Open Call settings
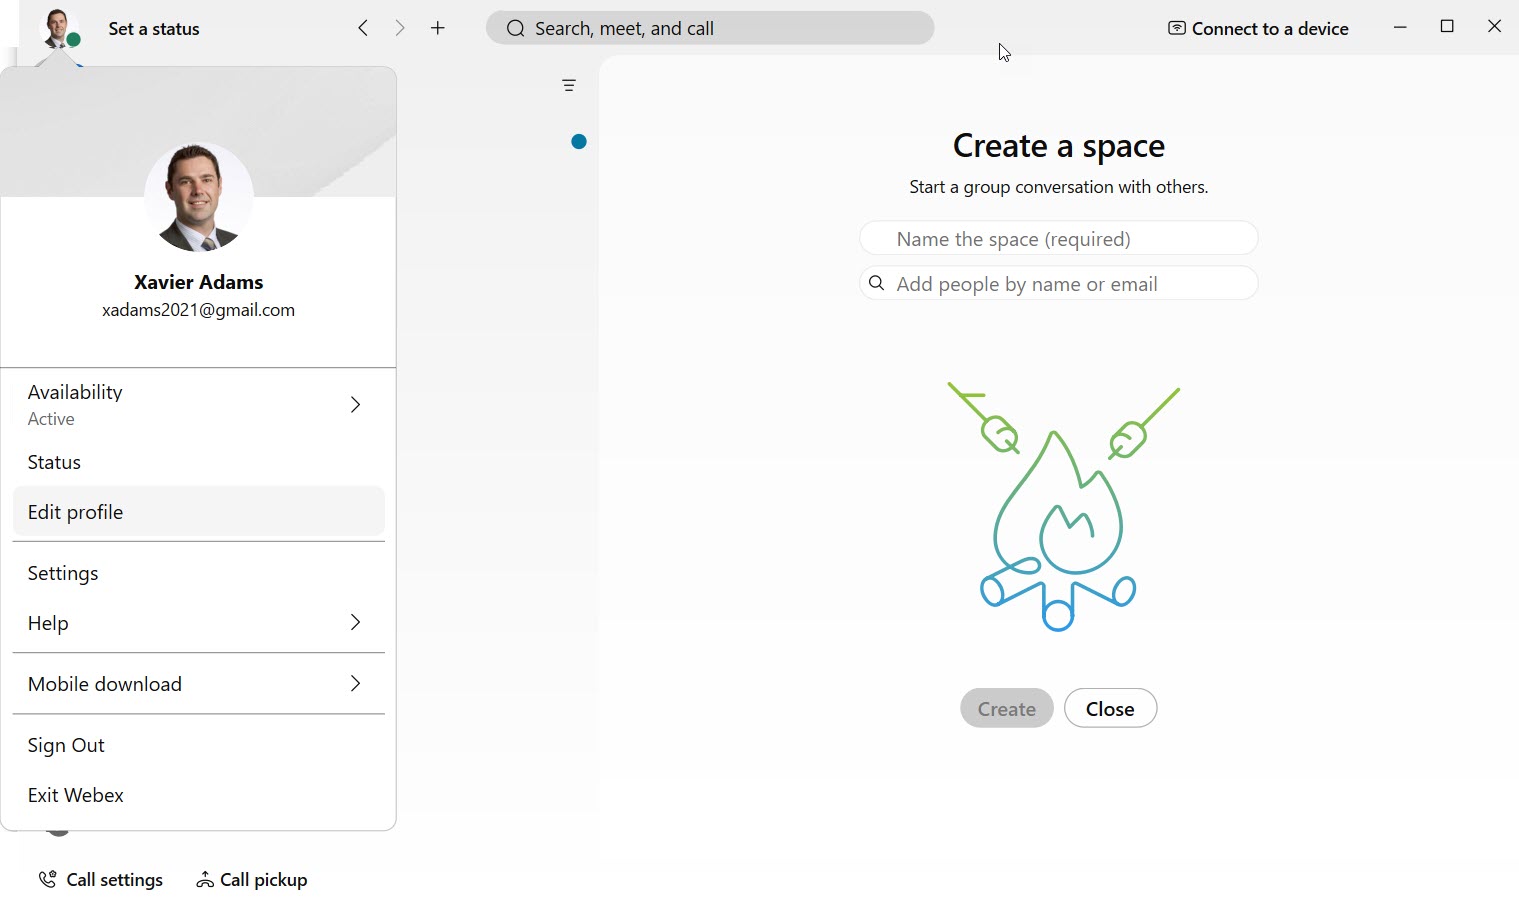 [x=100, y=880]
